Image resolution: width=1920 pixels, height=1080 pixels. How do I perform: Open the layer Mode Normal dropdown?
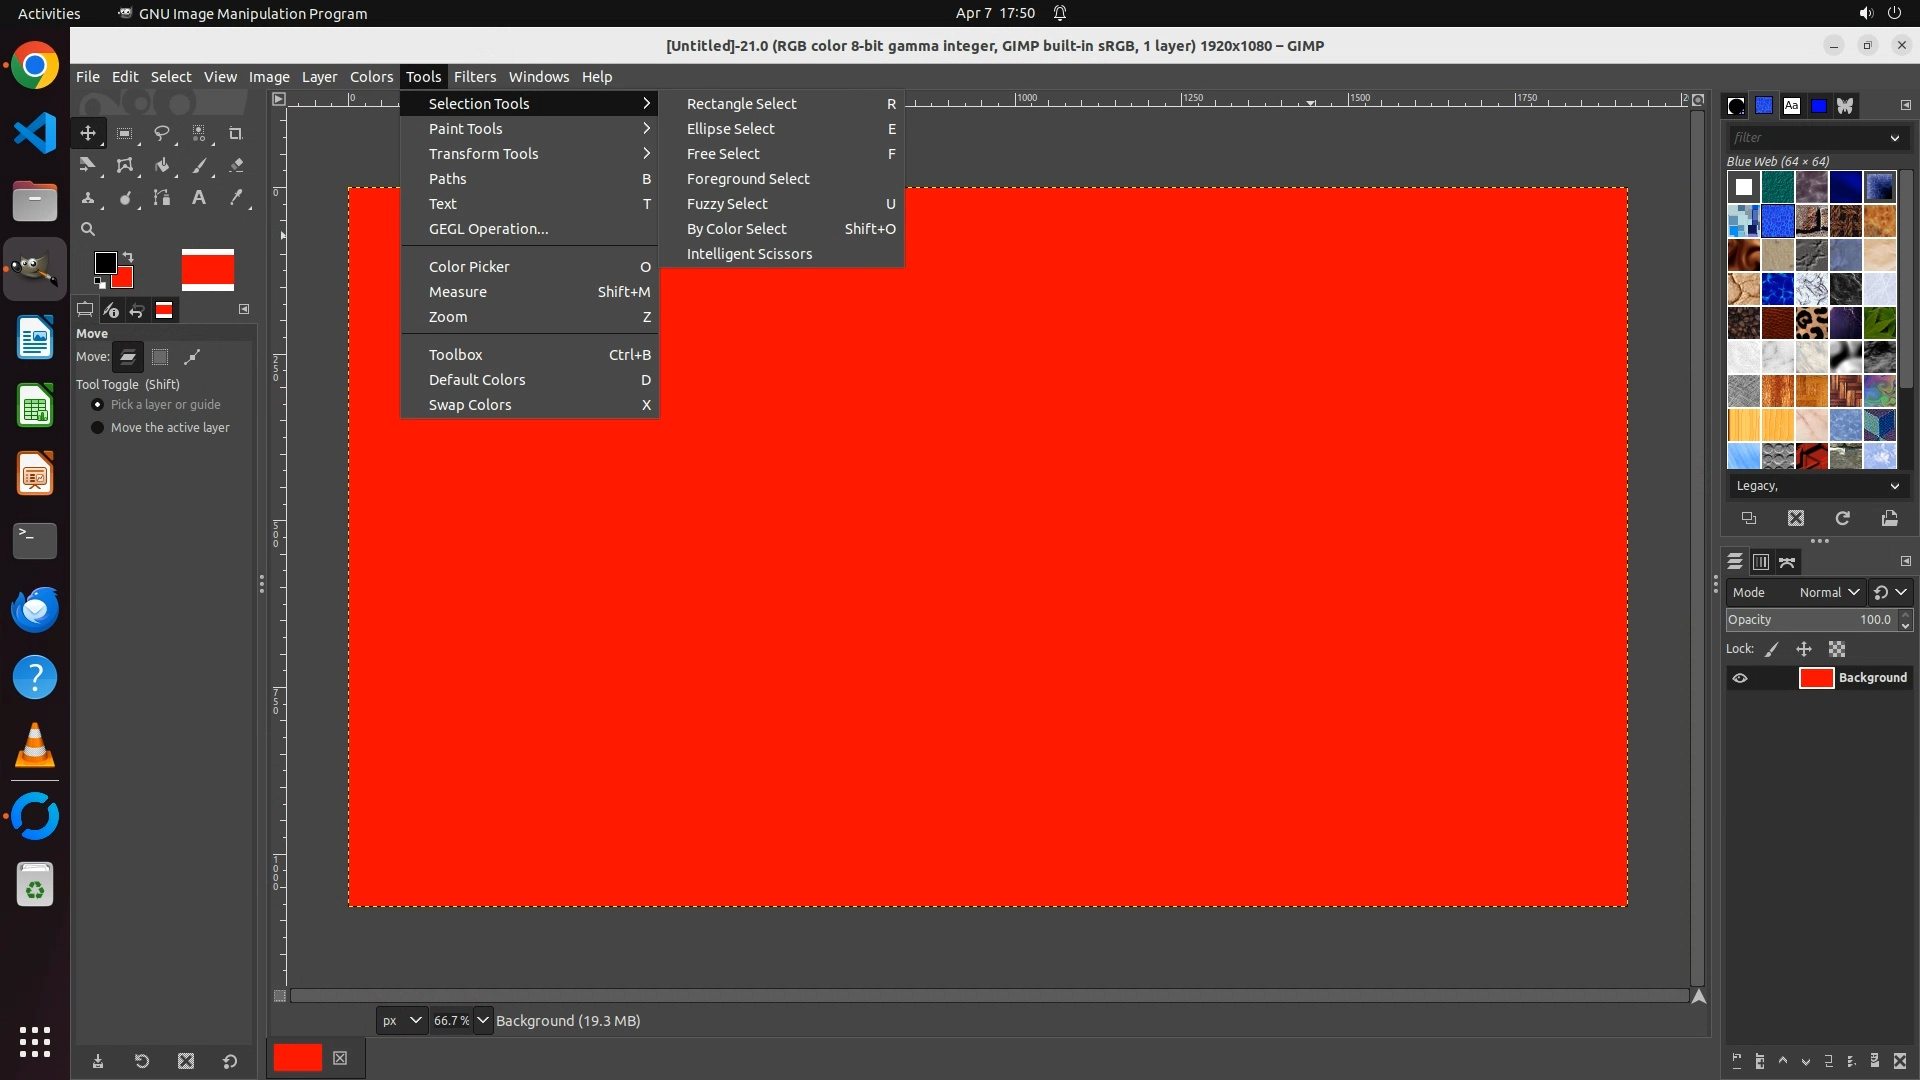coord(1828,592)
